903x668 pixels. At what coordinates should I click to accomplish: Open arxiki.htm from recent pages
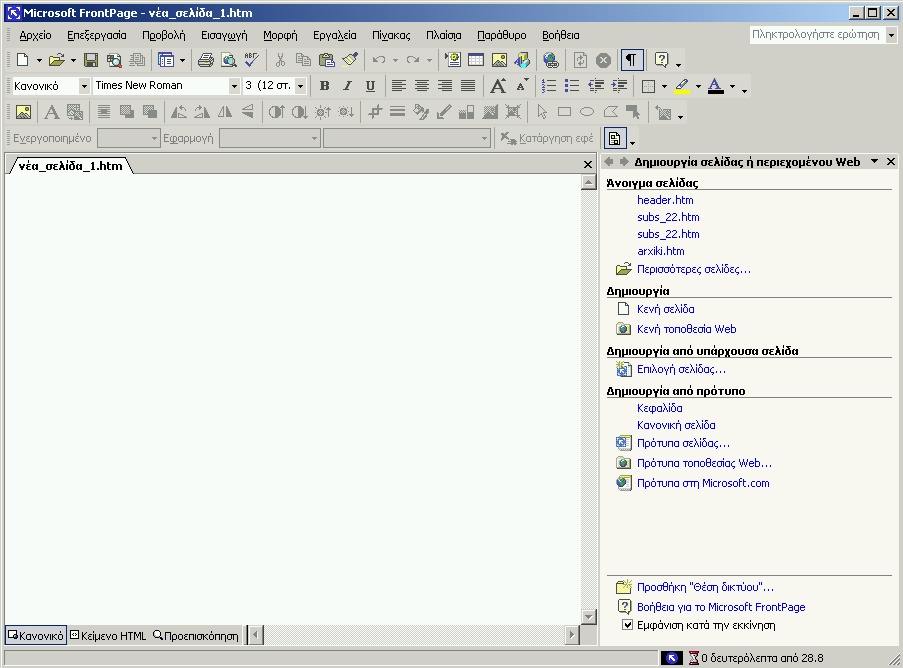(661, 251)
